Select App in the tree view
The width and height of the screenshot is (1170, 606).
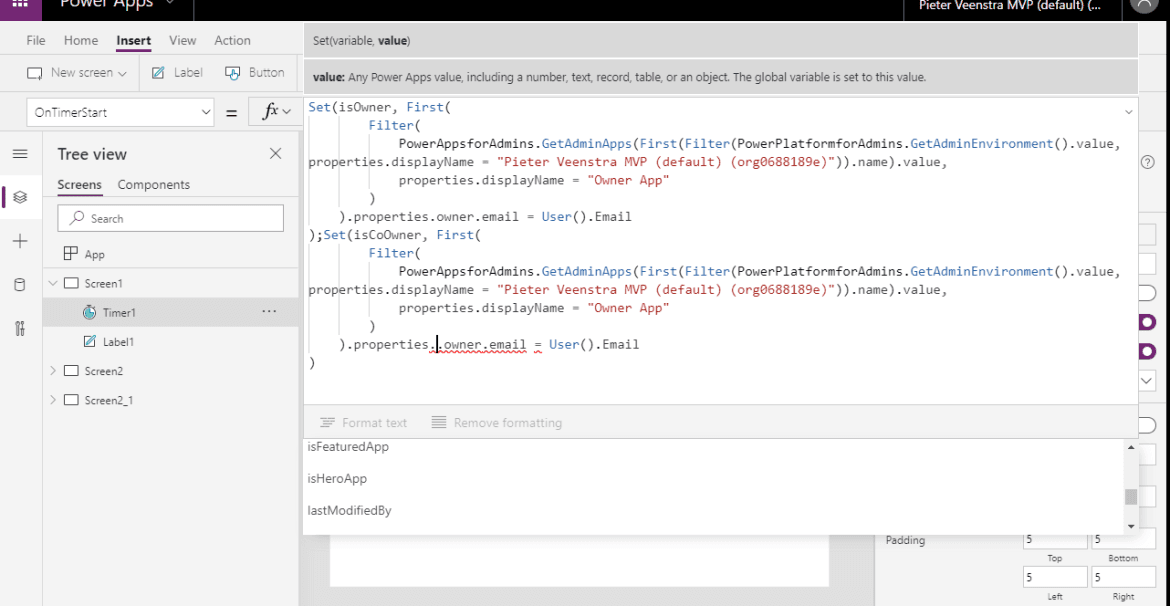coord(95,254)
